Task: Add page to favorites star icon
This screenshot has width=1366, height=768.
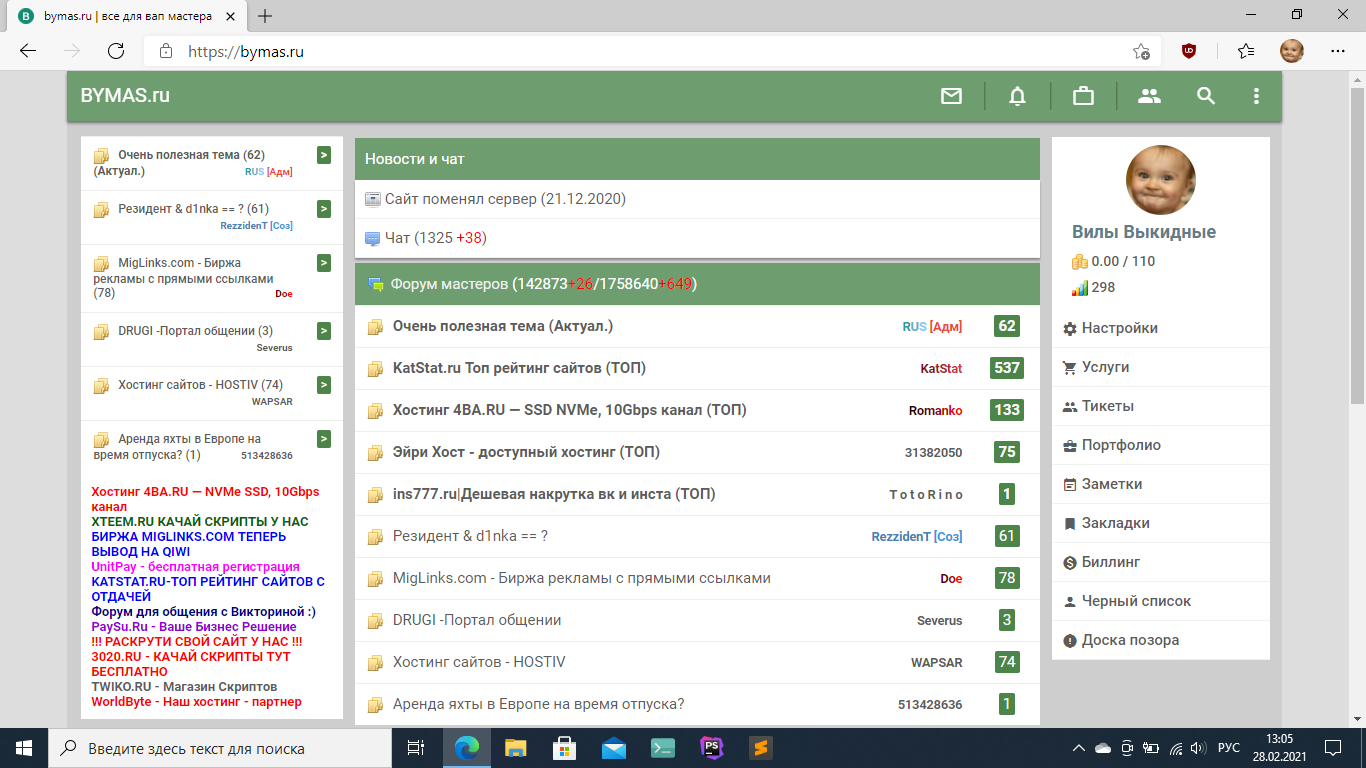Action: pos(1141,51)
